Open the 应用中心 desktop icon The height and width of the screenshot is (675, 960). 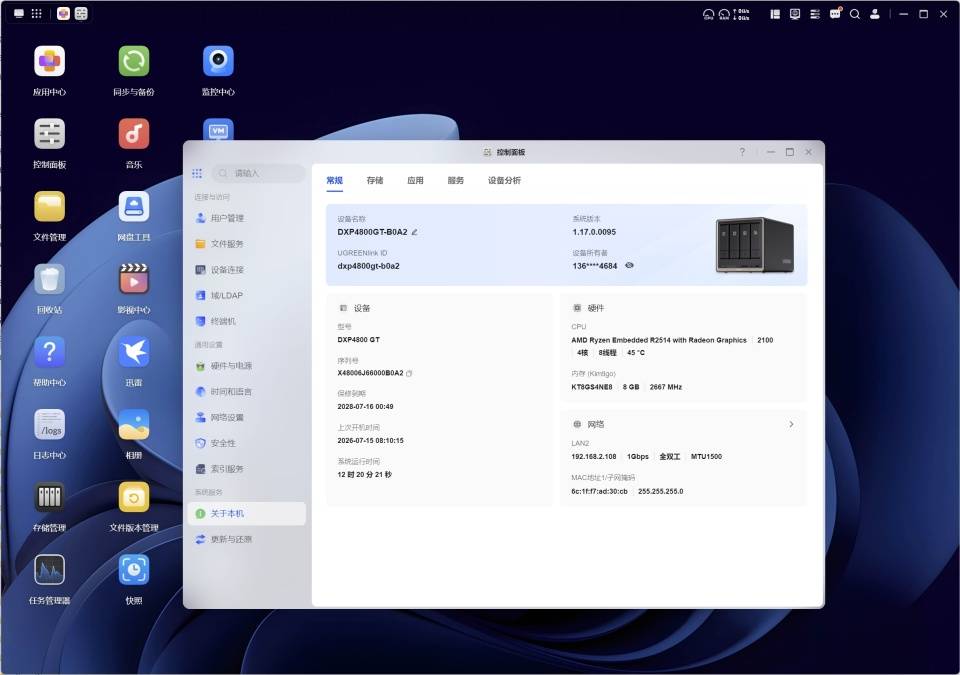pos(50,62)
